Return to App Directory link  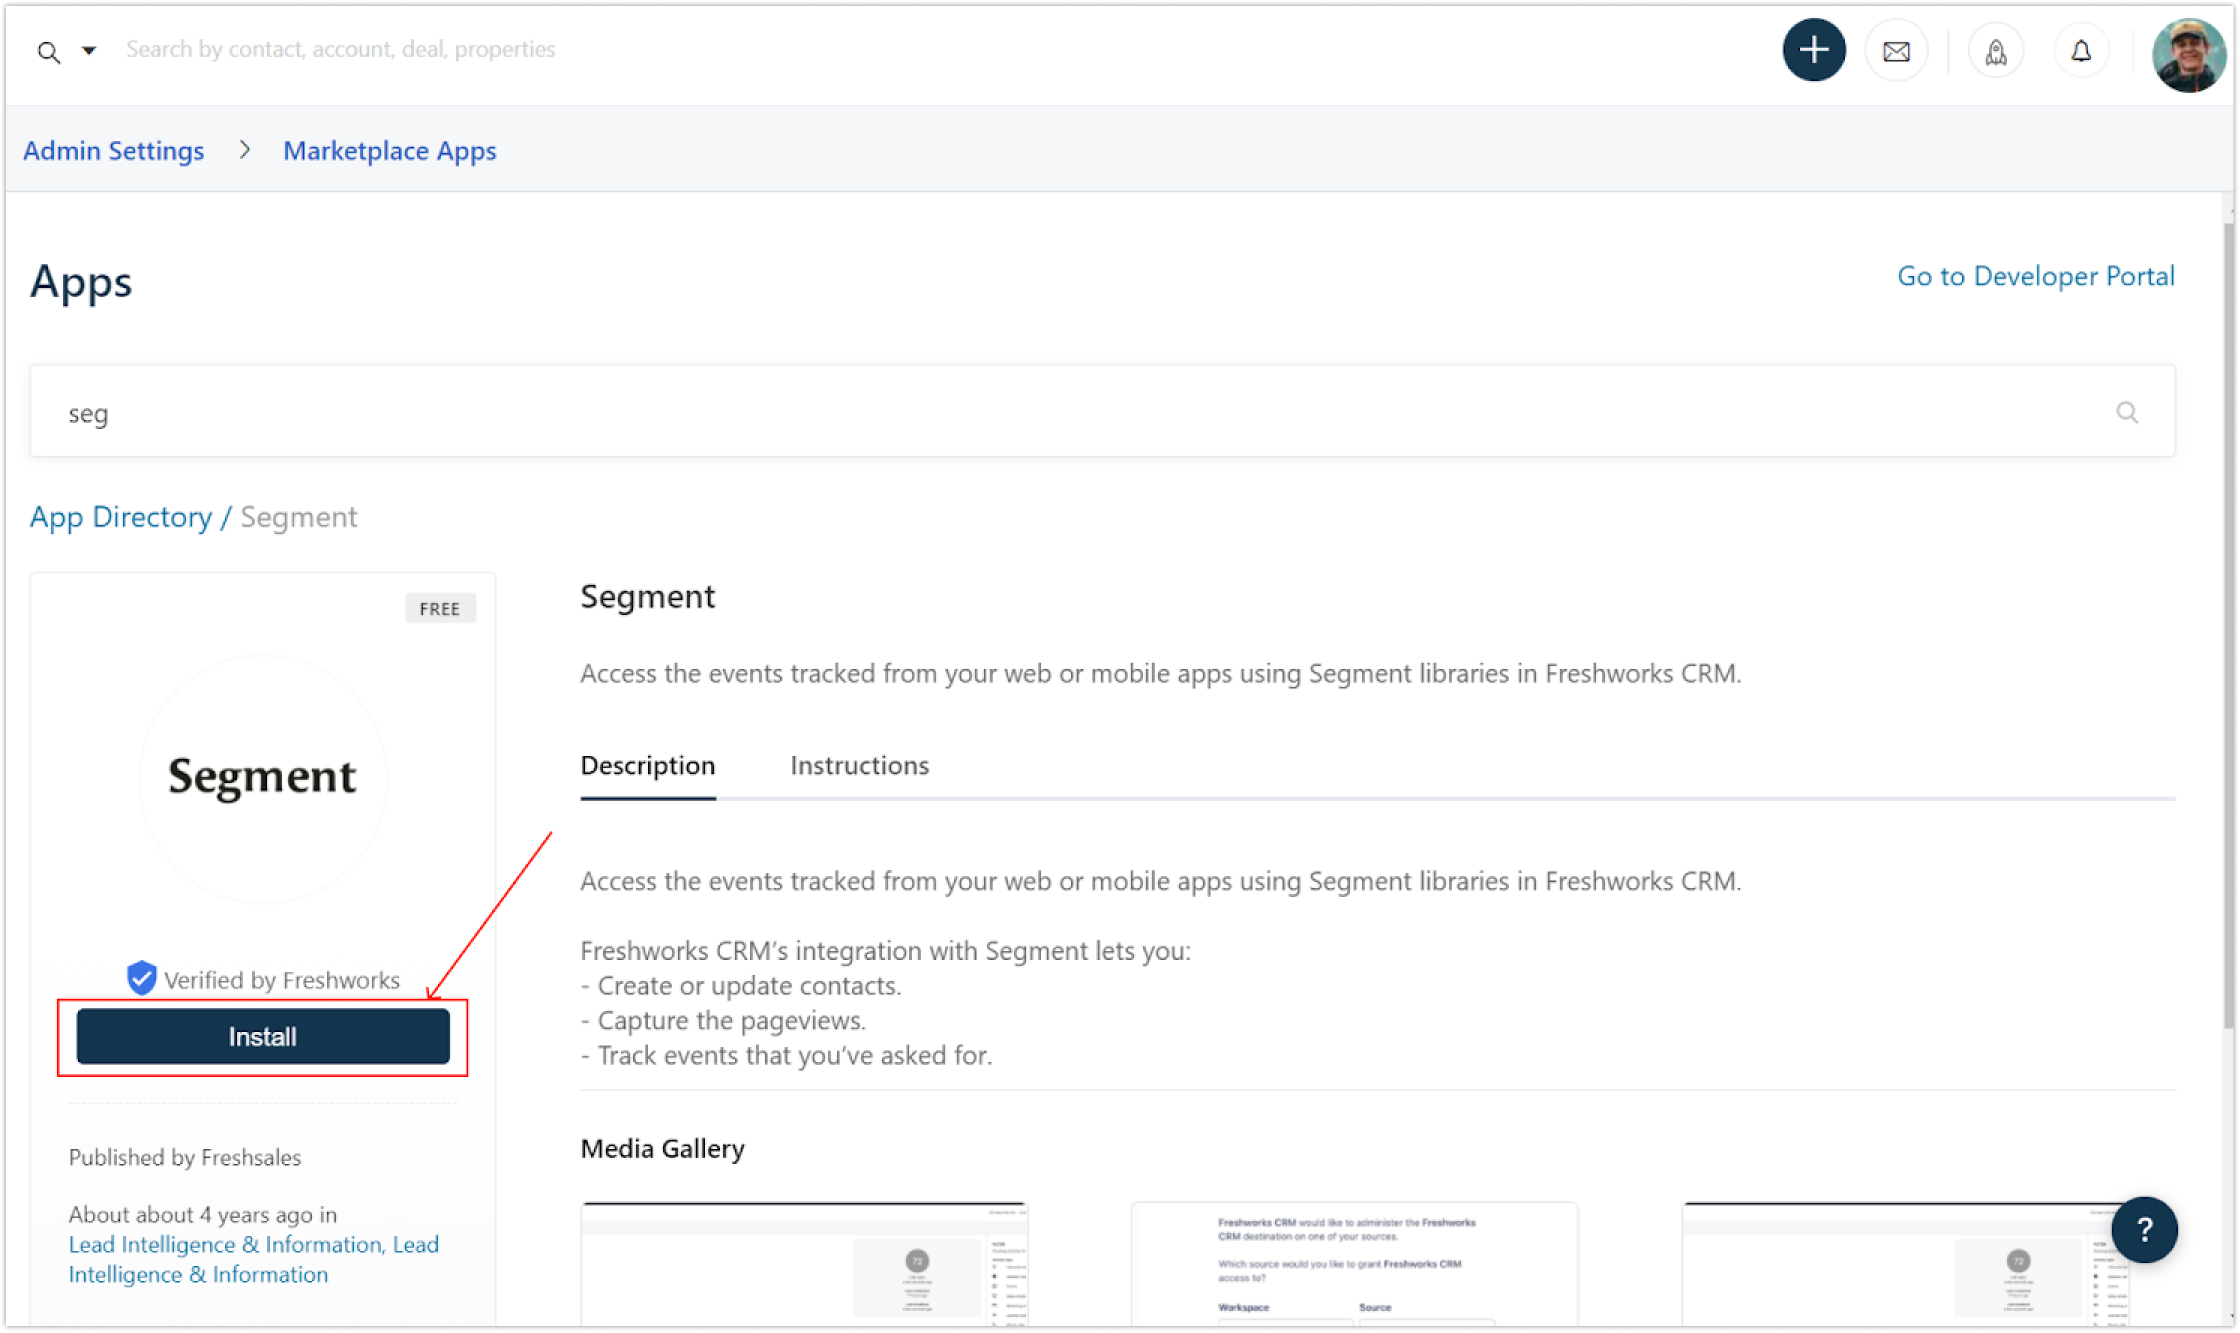[120, 517]
